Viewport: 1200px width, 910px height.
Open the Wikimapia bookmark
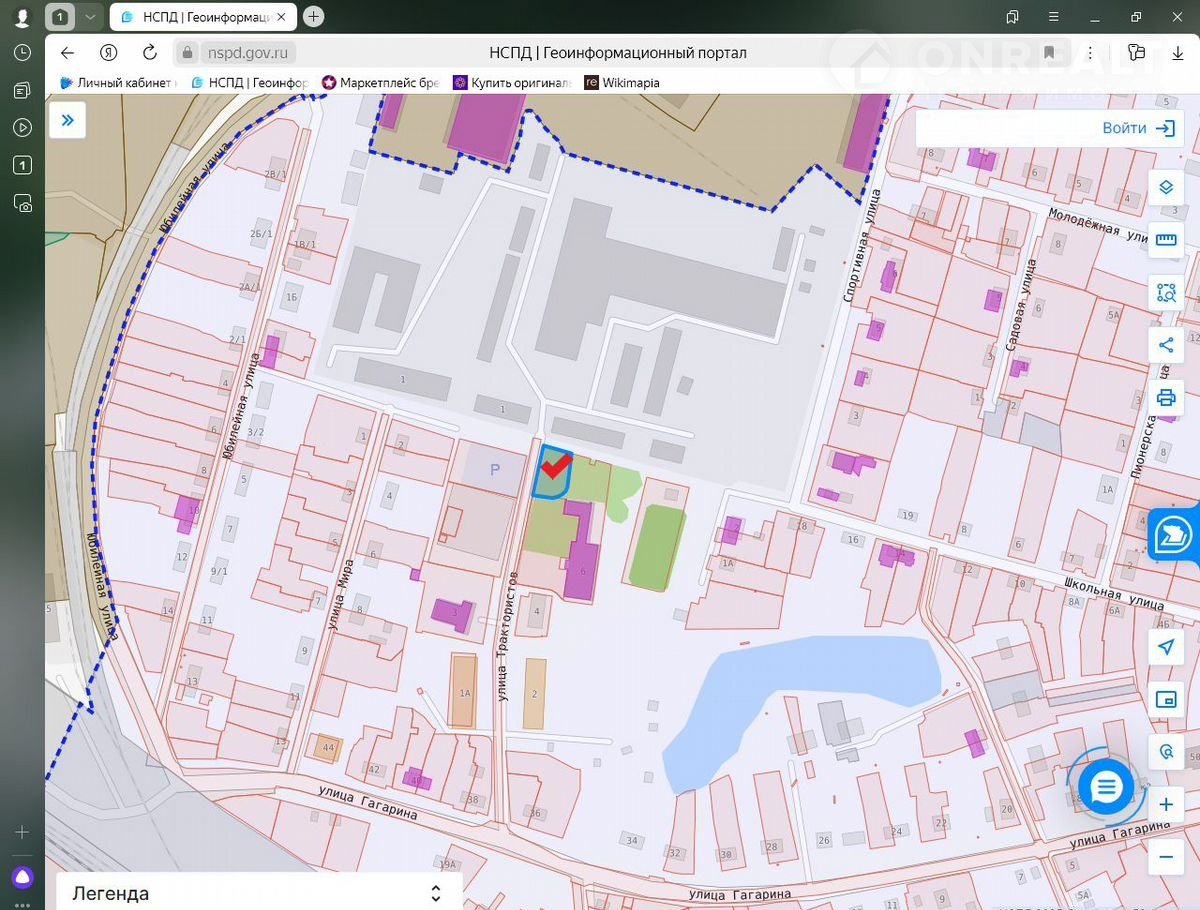click(x=622, y=83)
